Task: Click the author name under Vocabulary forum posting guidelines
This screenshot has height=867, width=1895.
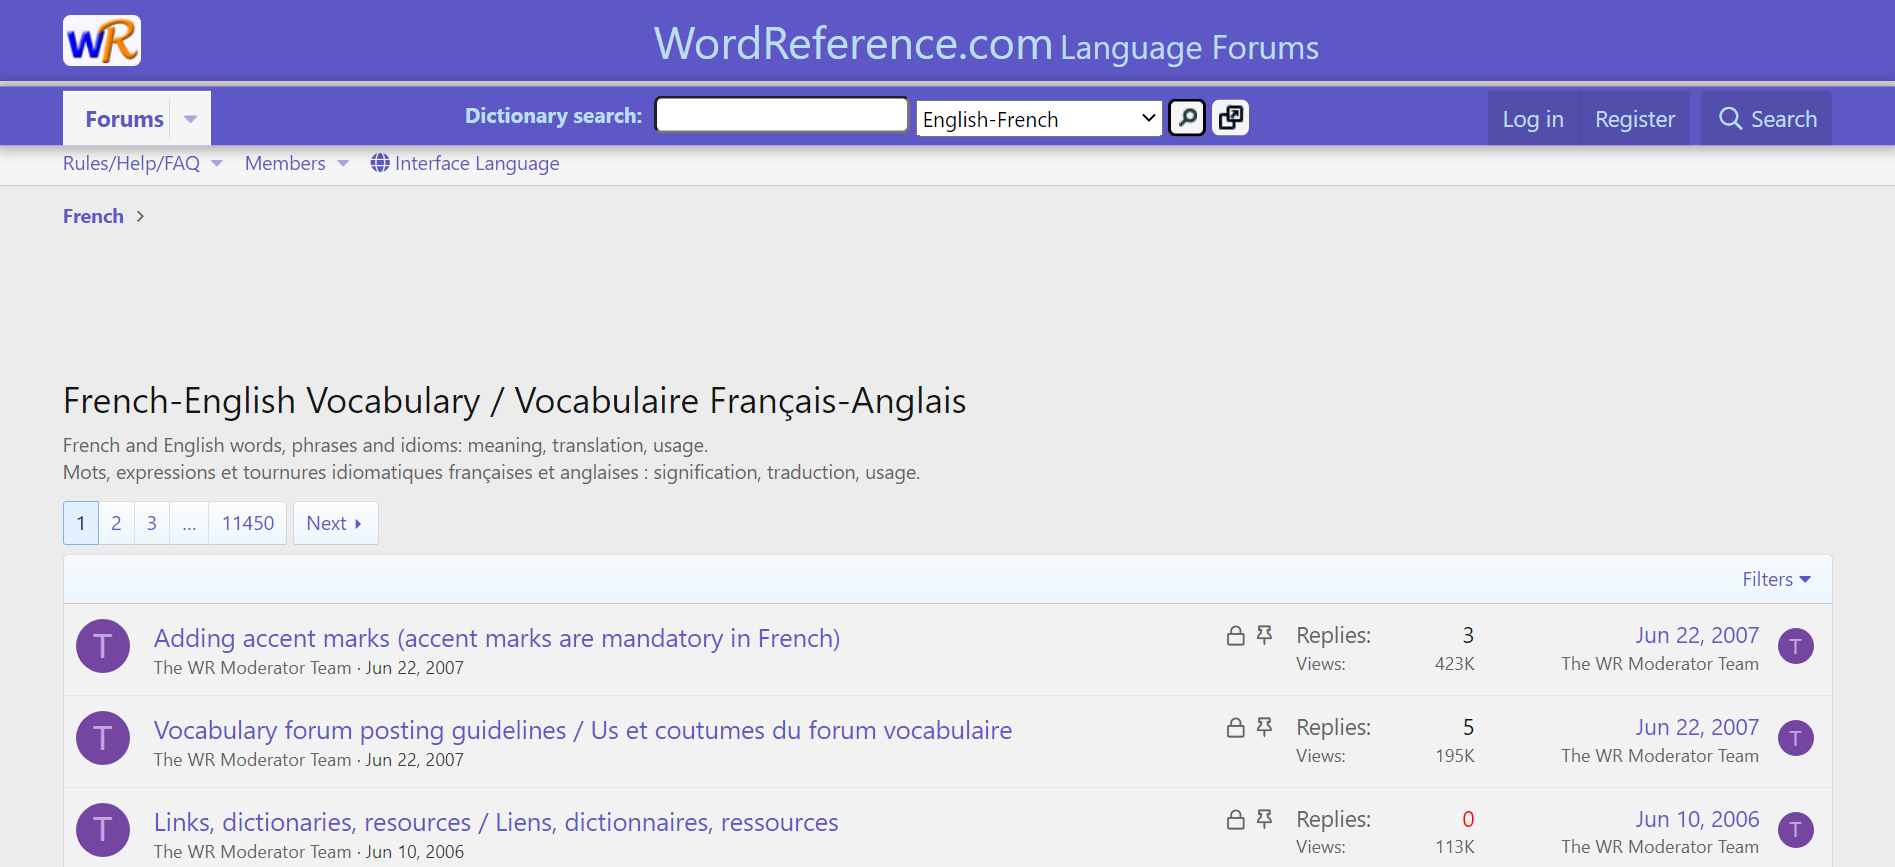Action: click(253, 760)
